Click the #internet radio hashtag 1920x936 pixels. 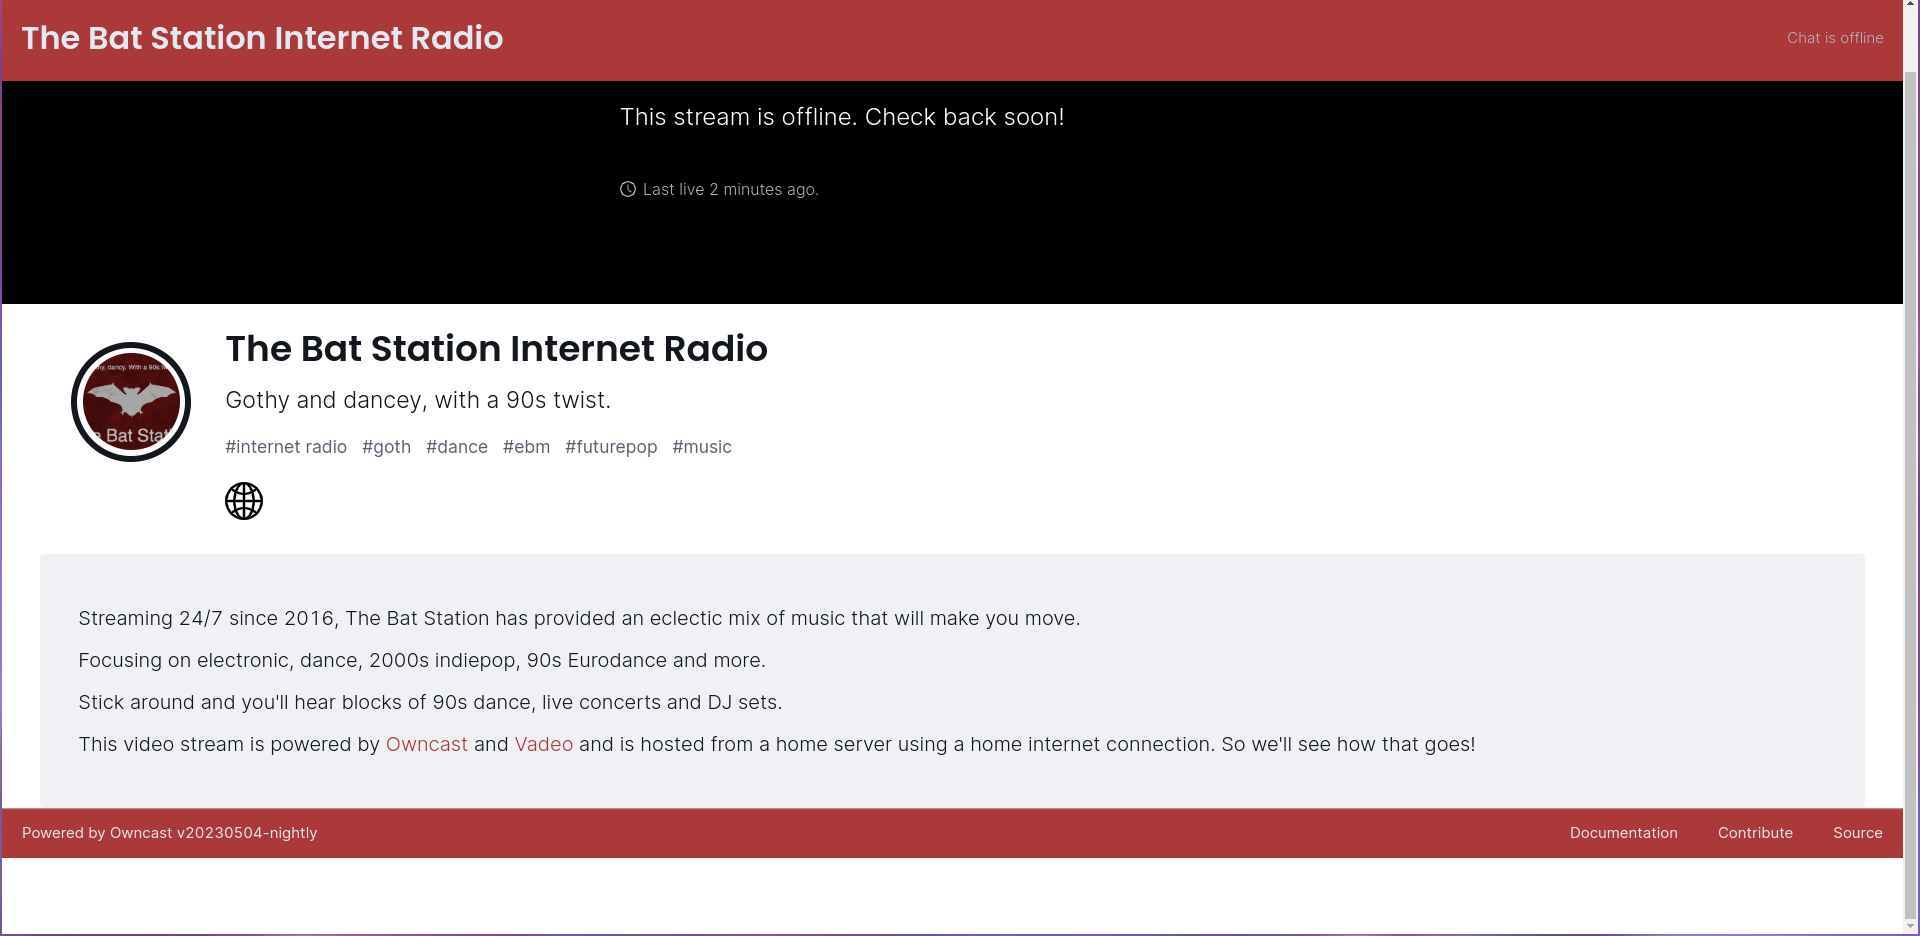click(x=285, y=447)
